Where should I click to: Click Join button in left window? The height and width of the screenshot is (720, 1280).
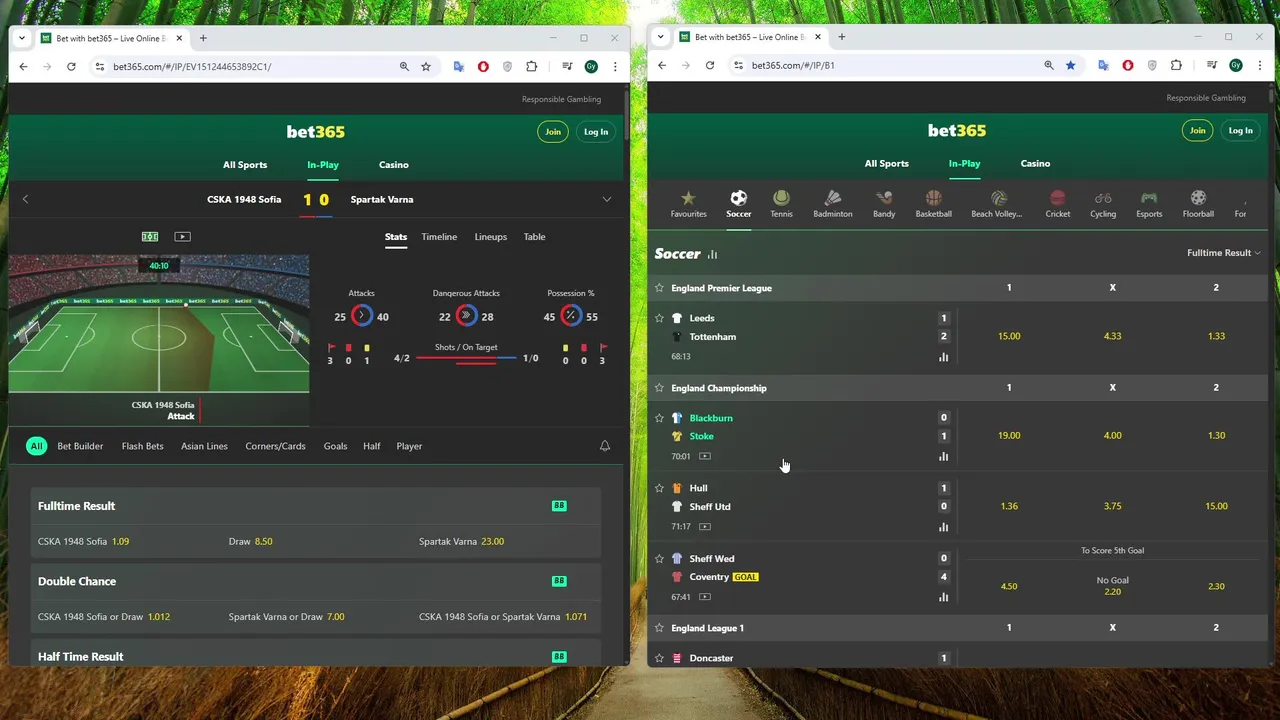(x=553, y=132)
